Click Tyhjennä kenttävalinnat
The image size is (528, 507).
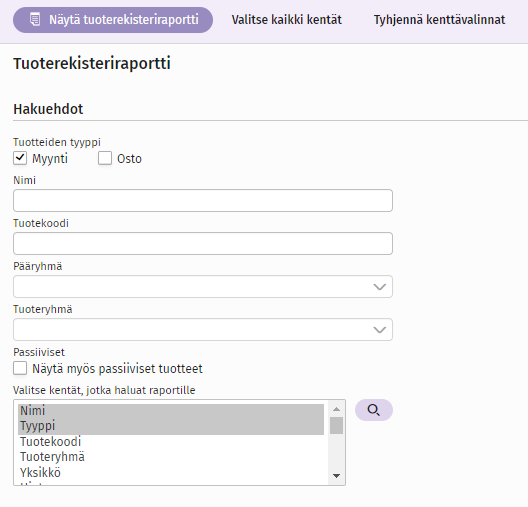[439, 20]
